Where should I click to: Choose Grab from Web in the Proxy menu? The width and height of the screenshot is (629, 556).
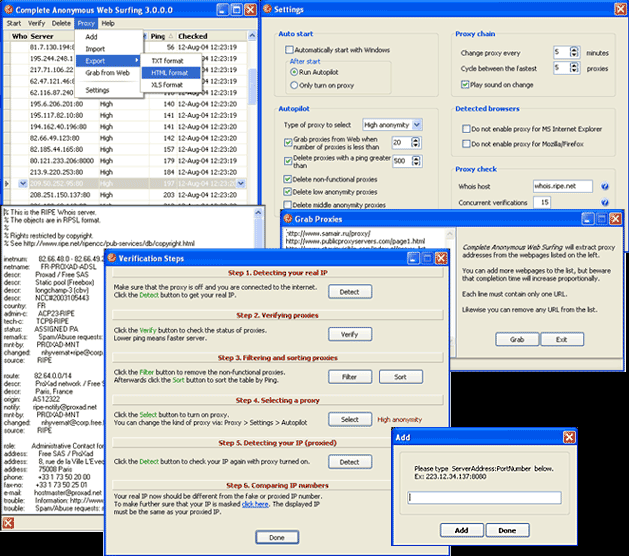point(107,73)
